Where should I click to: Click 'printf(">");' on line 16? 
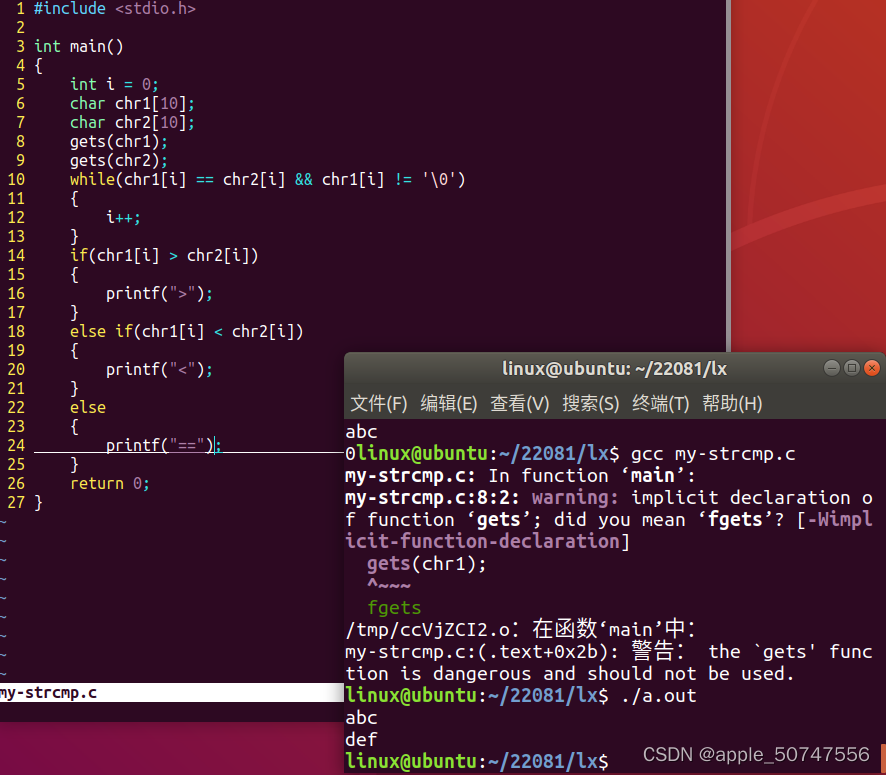tap(159, 293)
